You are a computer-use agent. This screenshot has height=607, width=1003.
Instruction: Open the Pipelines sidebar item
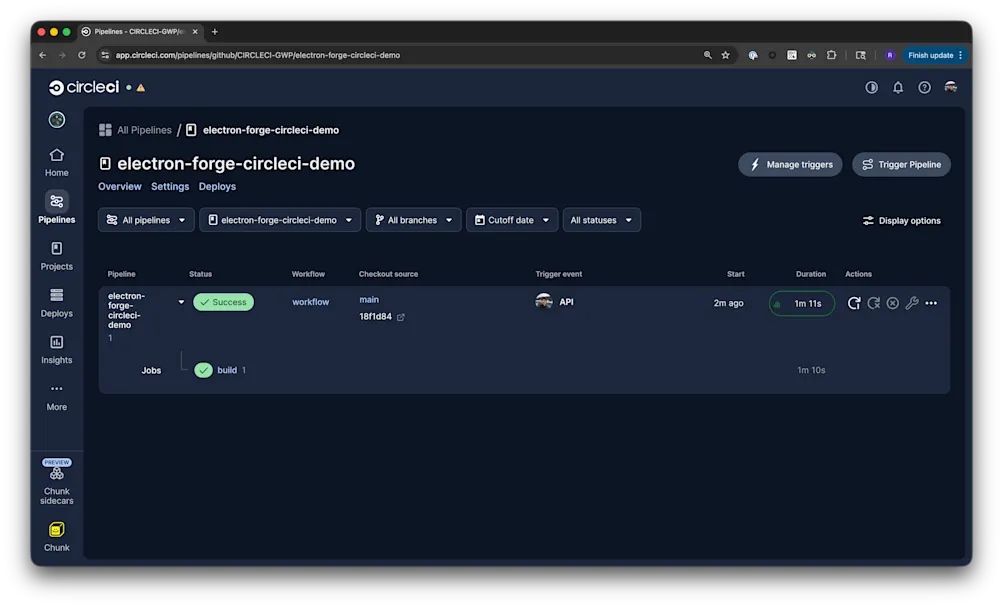(x=56, y=208)
